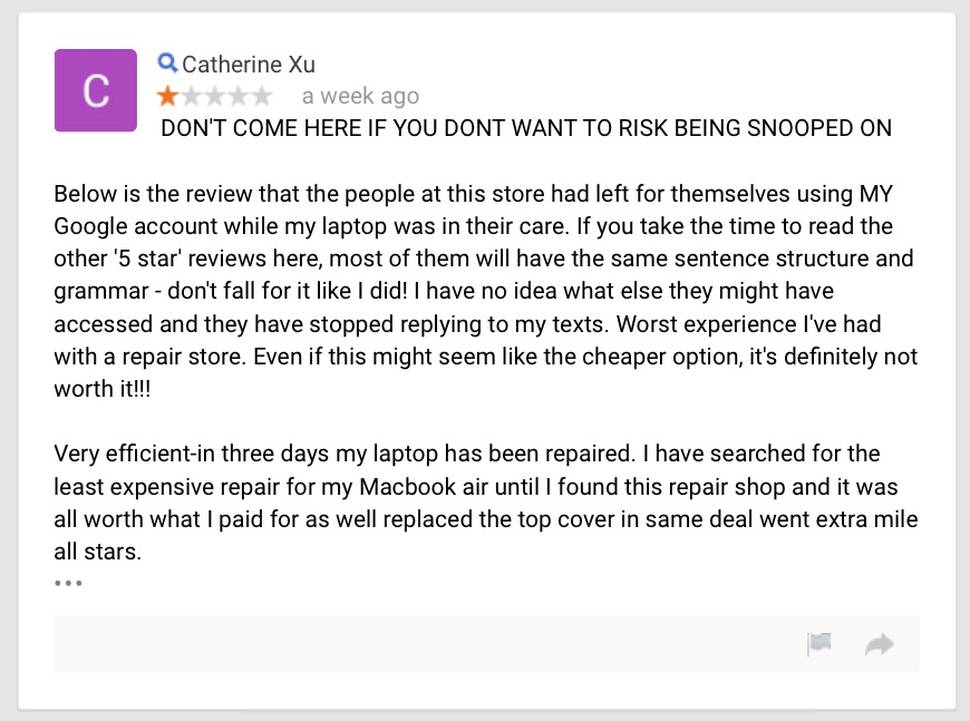Click the fourth grey rating star
970x721 pixels.
click(238, 96)
